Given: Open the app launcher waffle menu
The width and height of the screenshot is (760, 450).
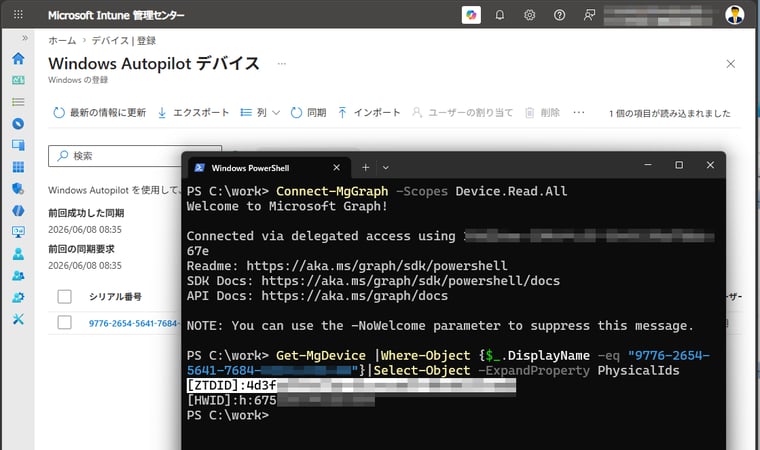Looking at the screenshot, I should pyautogui.click(x=18, y=15).
